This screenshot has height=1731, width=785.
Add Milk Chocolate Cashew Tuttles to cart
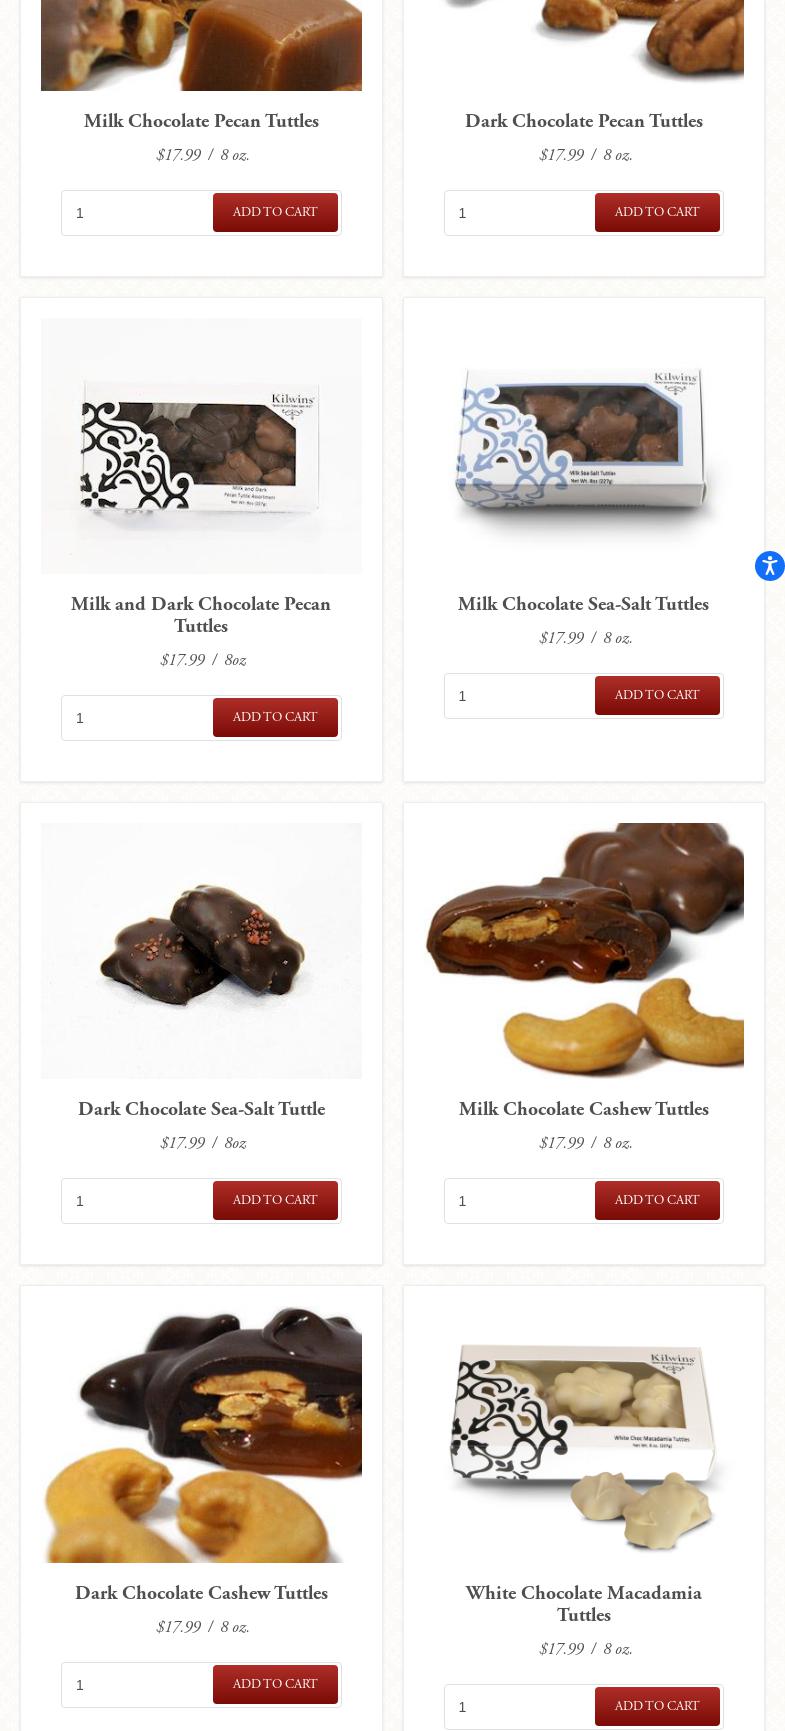(x=657, y=1200)
